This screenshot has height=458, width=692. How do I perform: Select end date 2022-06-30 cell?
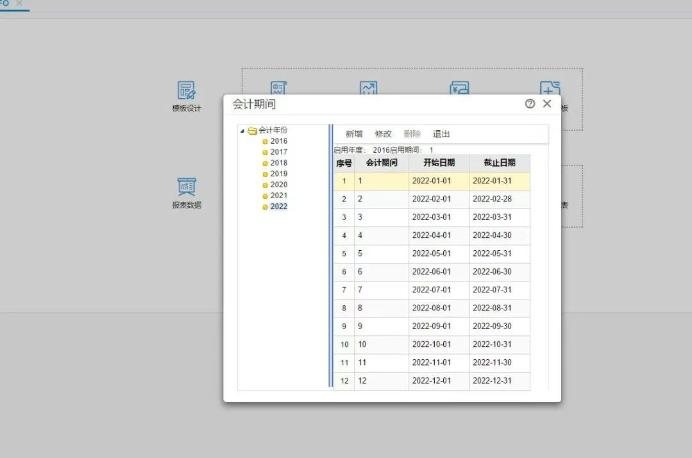coord(500,272)
